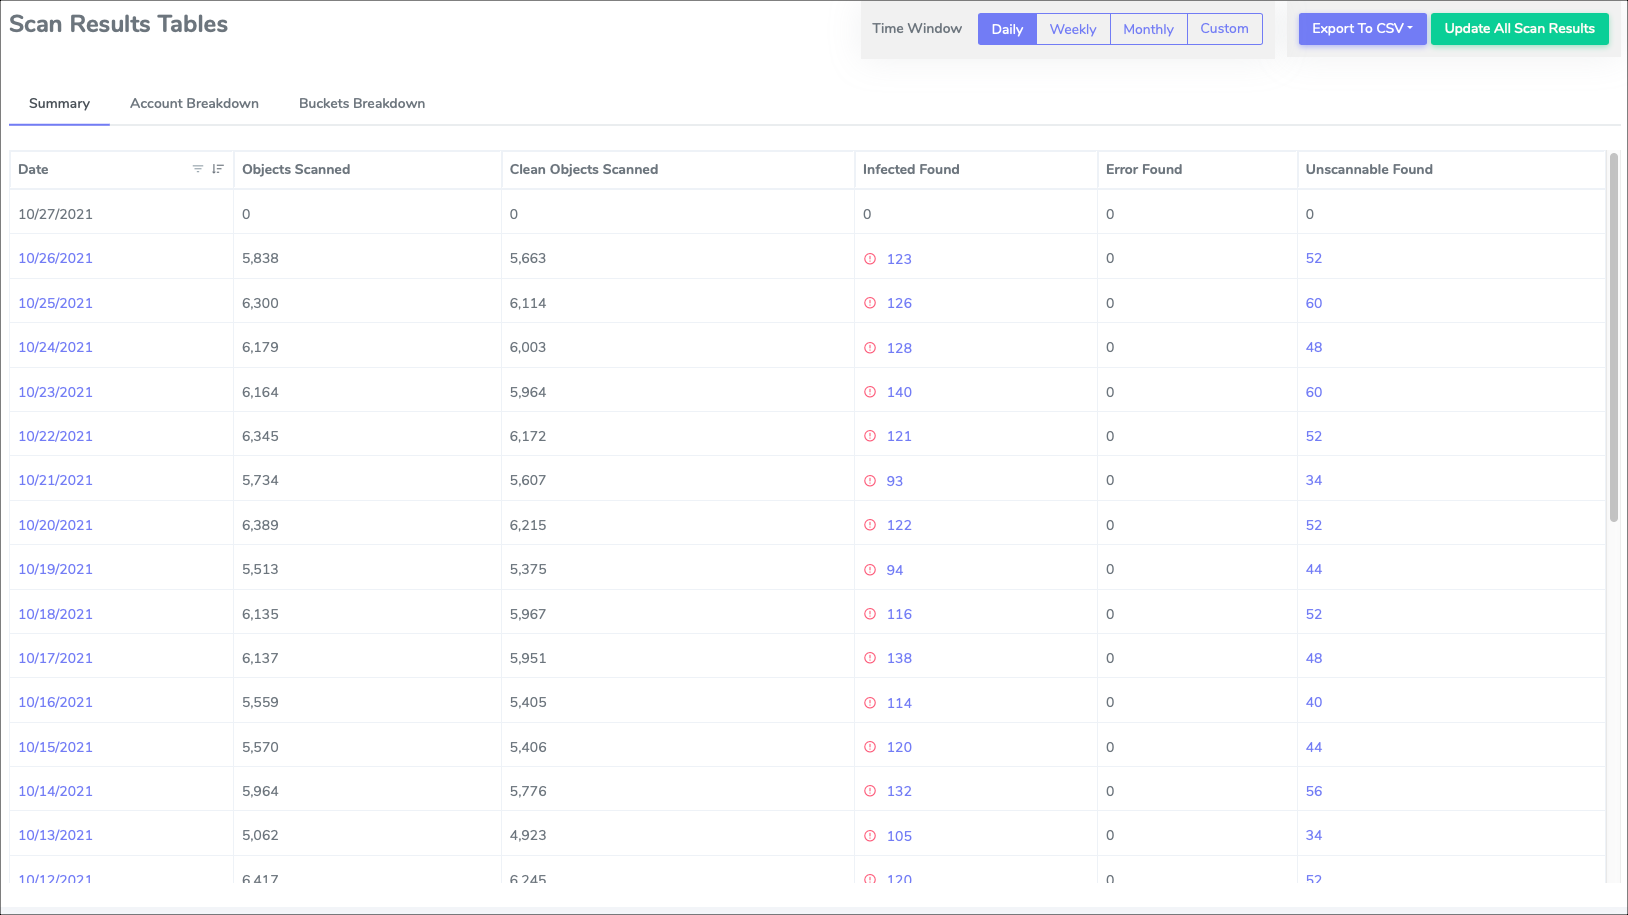
Task: View the 140 infected objects link
Action: point(899,392)
